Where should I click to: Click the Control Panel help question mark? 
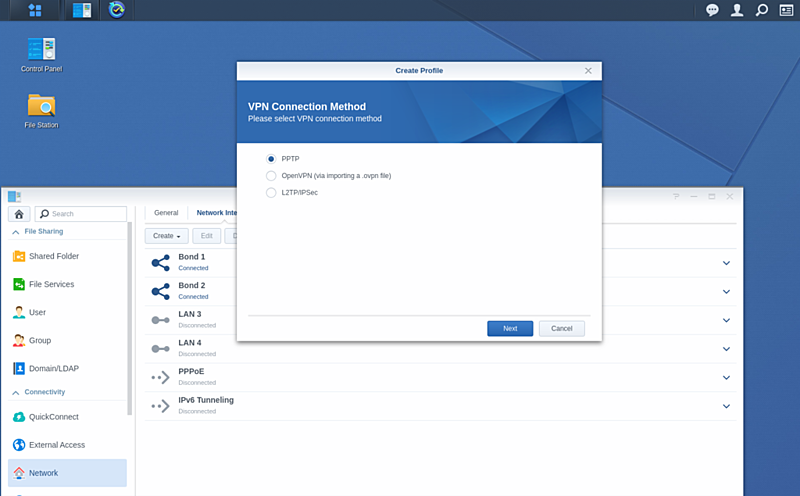(676, 196)
